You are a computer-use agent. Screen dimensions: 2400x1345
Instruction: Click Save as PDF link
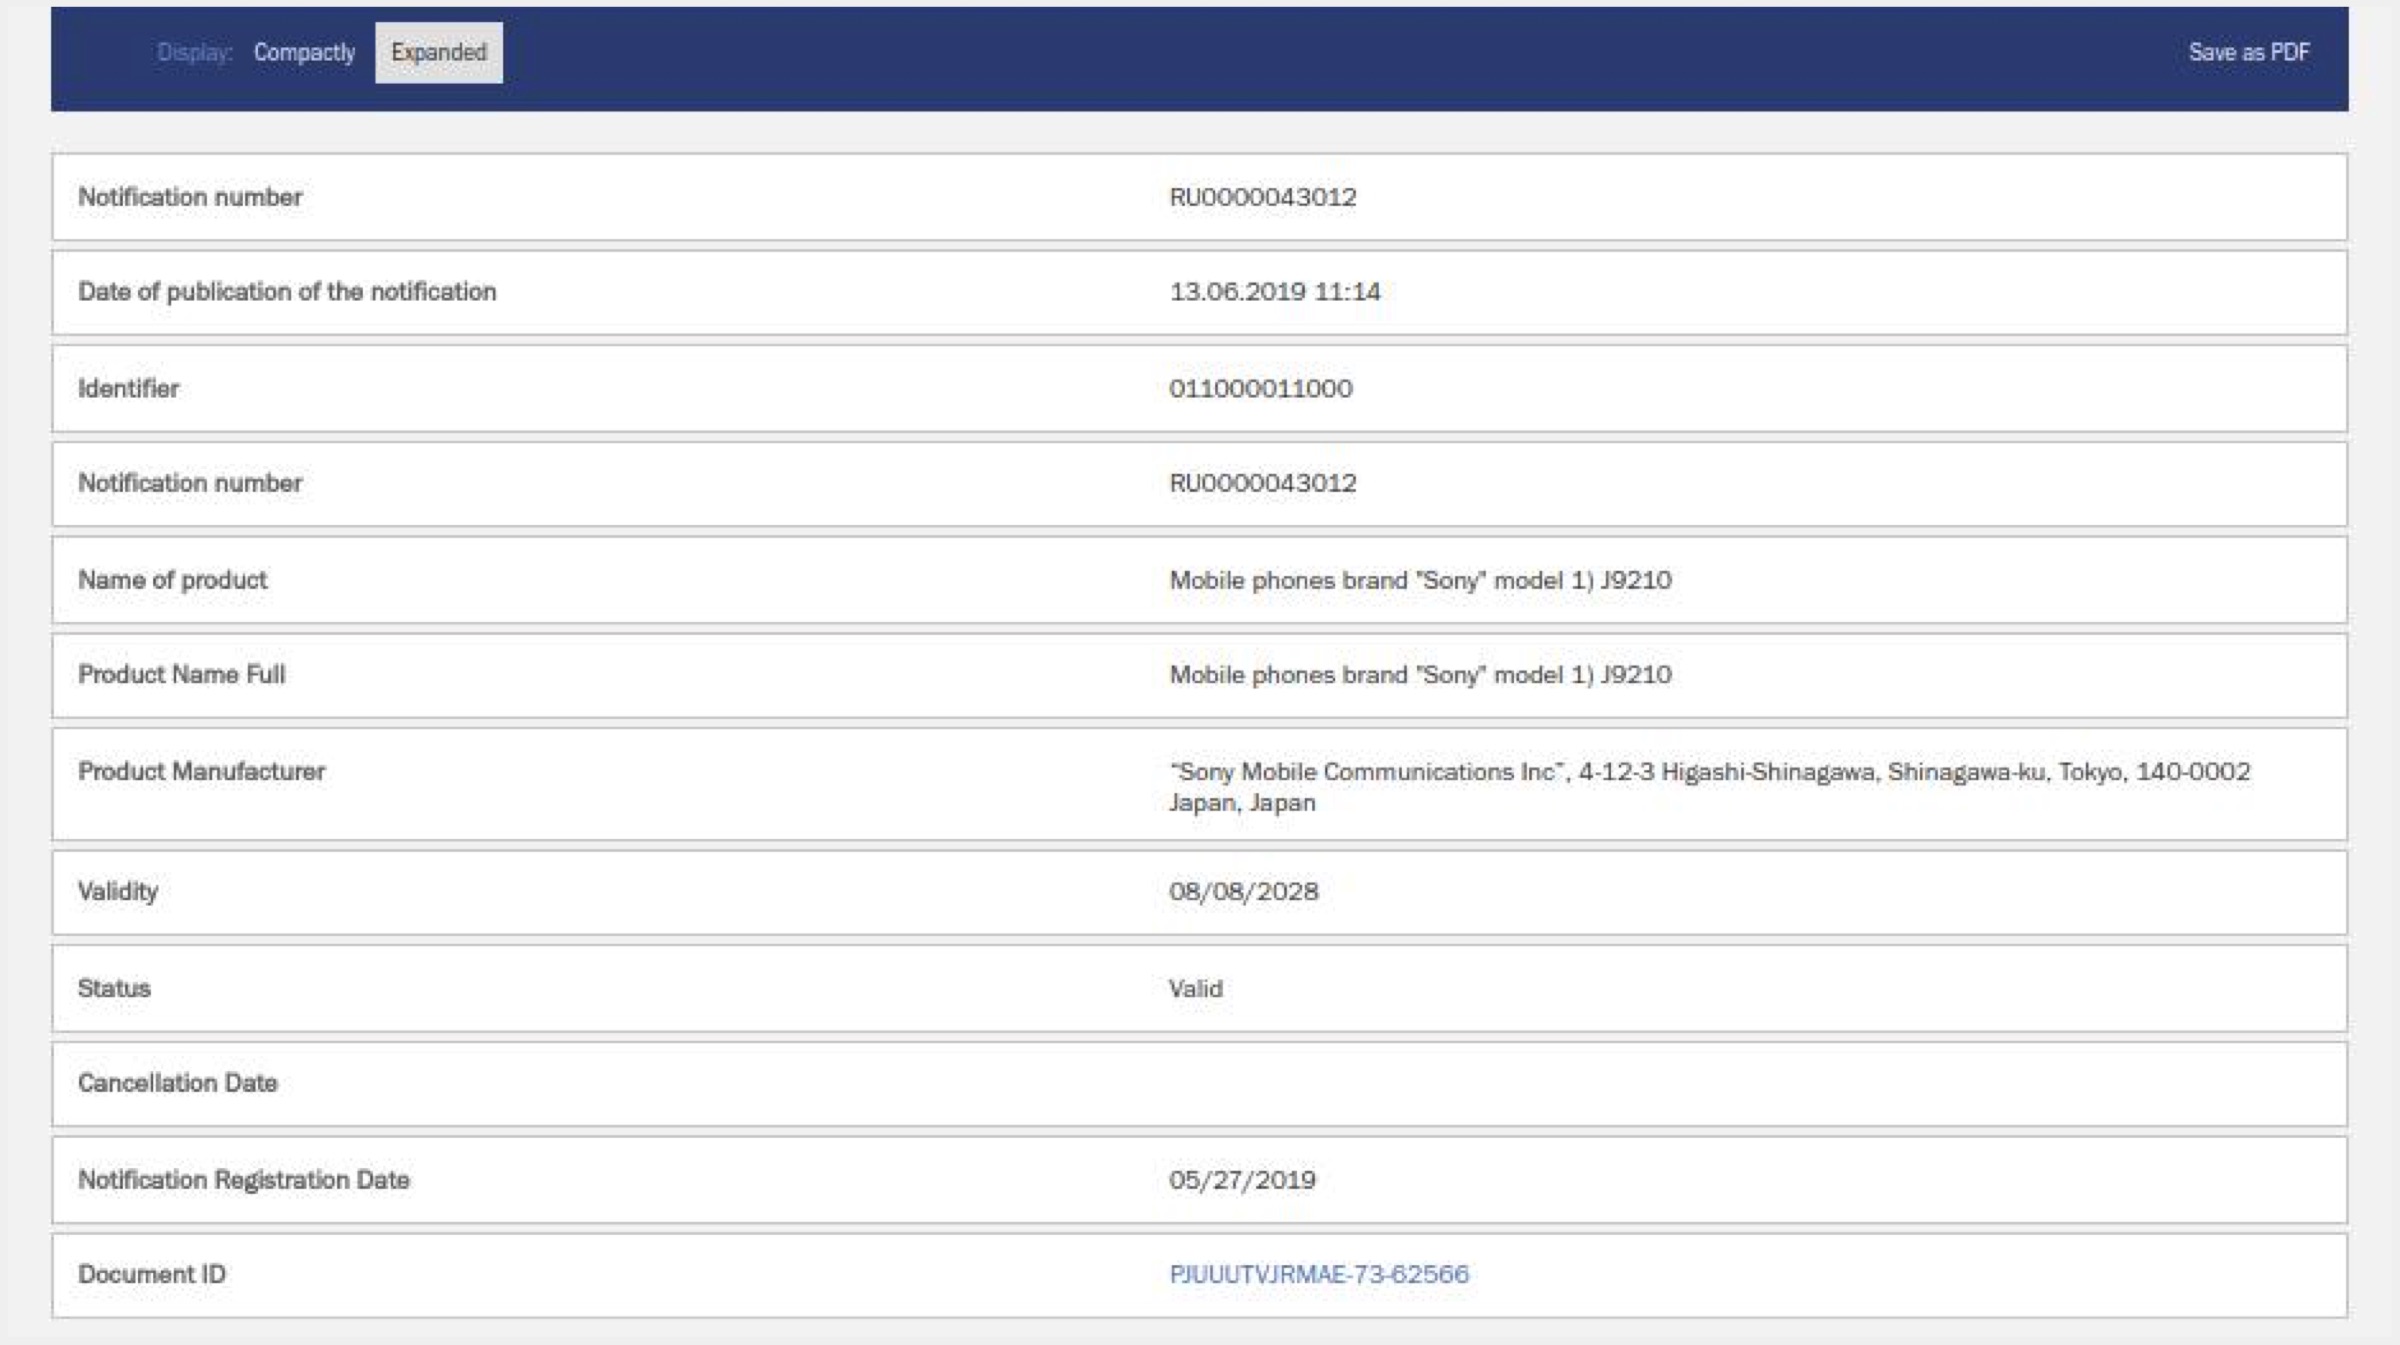click(2248, 52)
